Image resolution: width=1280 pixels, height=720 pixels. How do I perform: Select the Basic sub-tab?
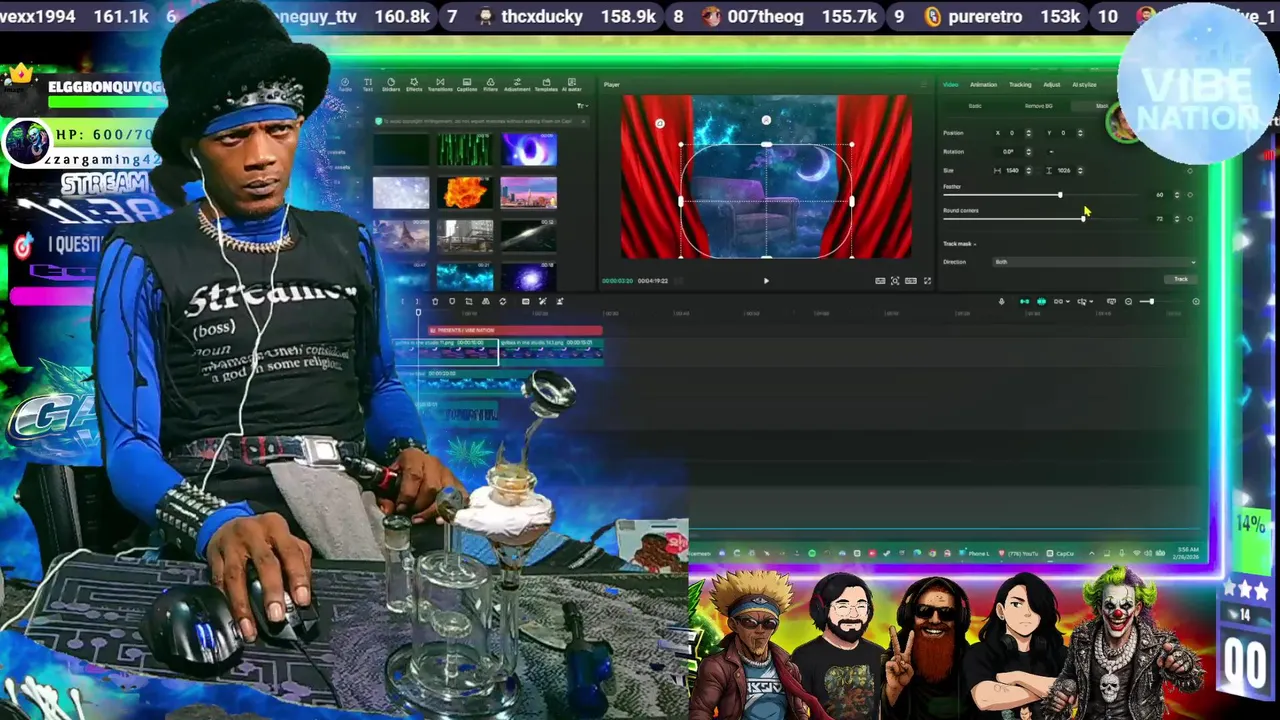975,106
